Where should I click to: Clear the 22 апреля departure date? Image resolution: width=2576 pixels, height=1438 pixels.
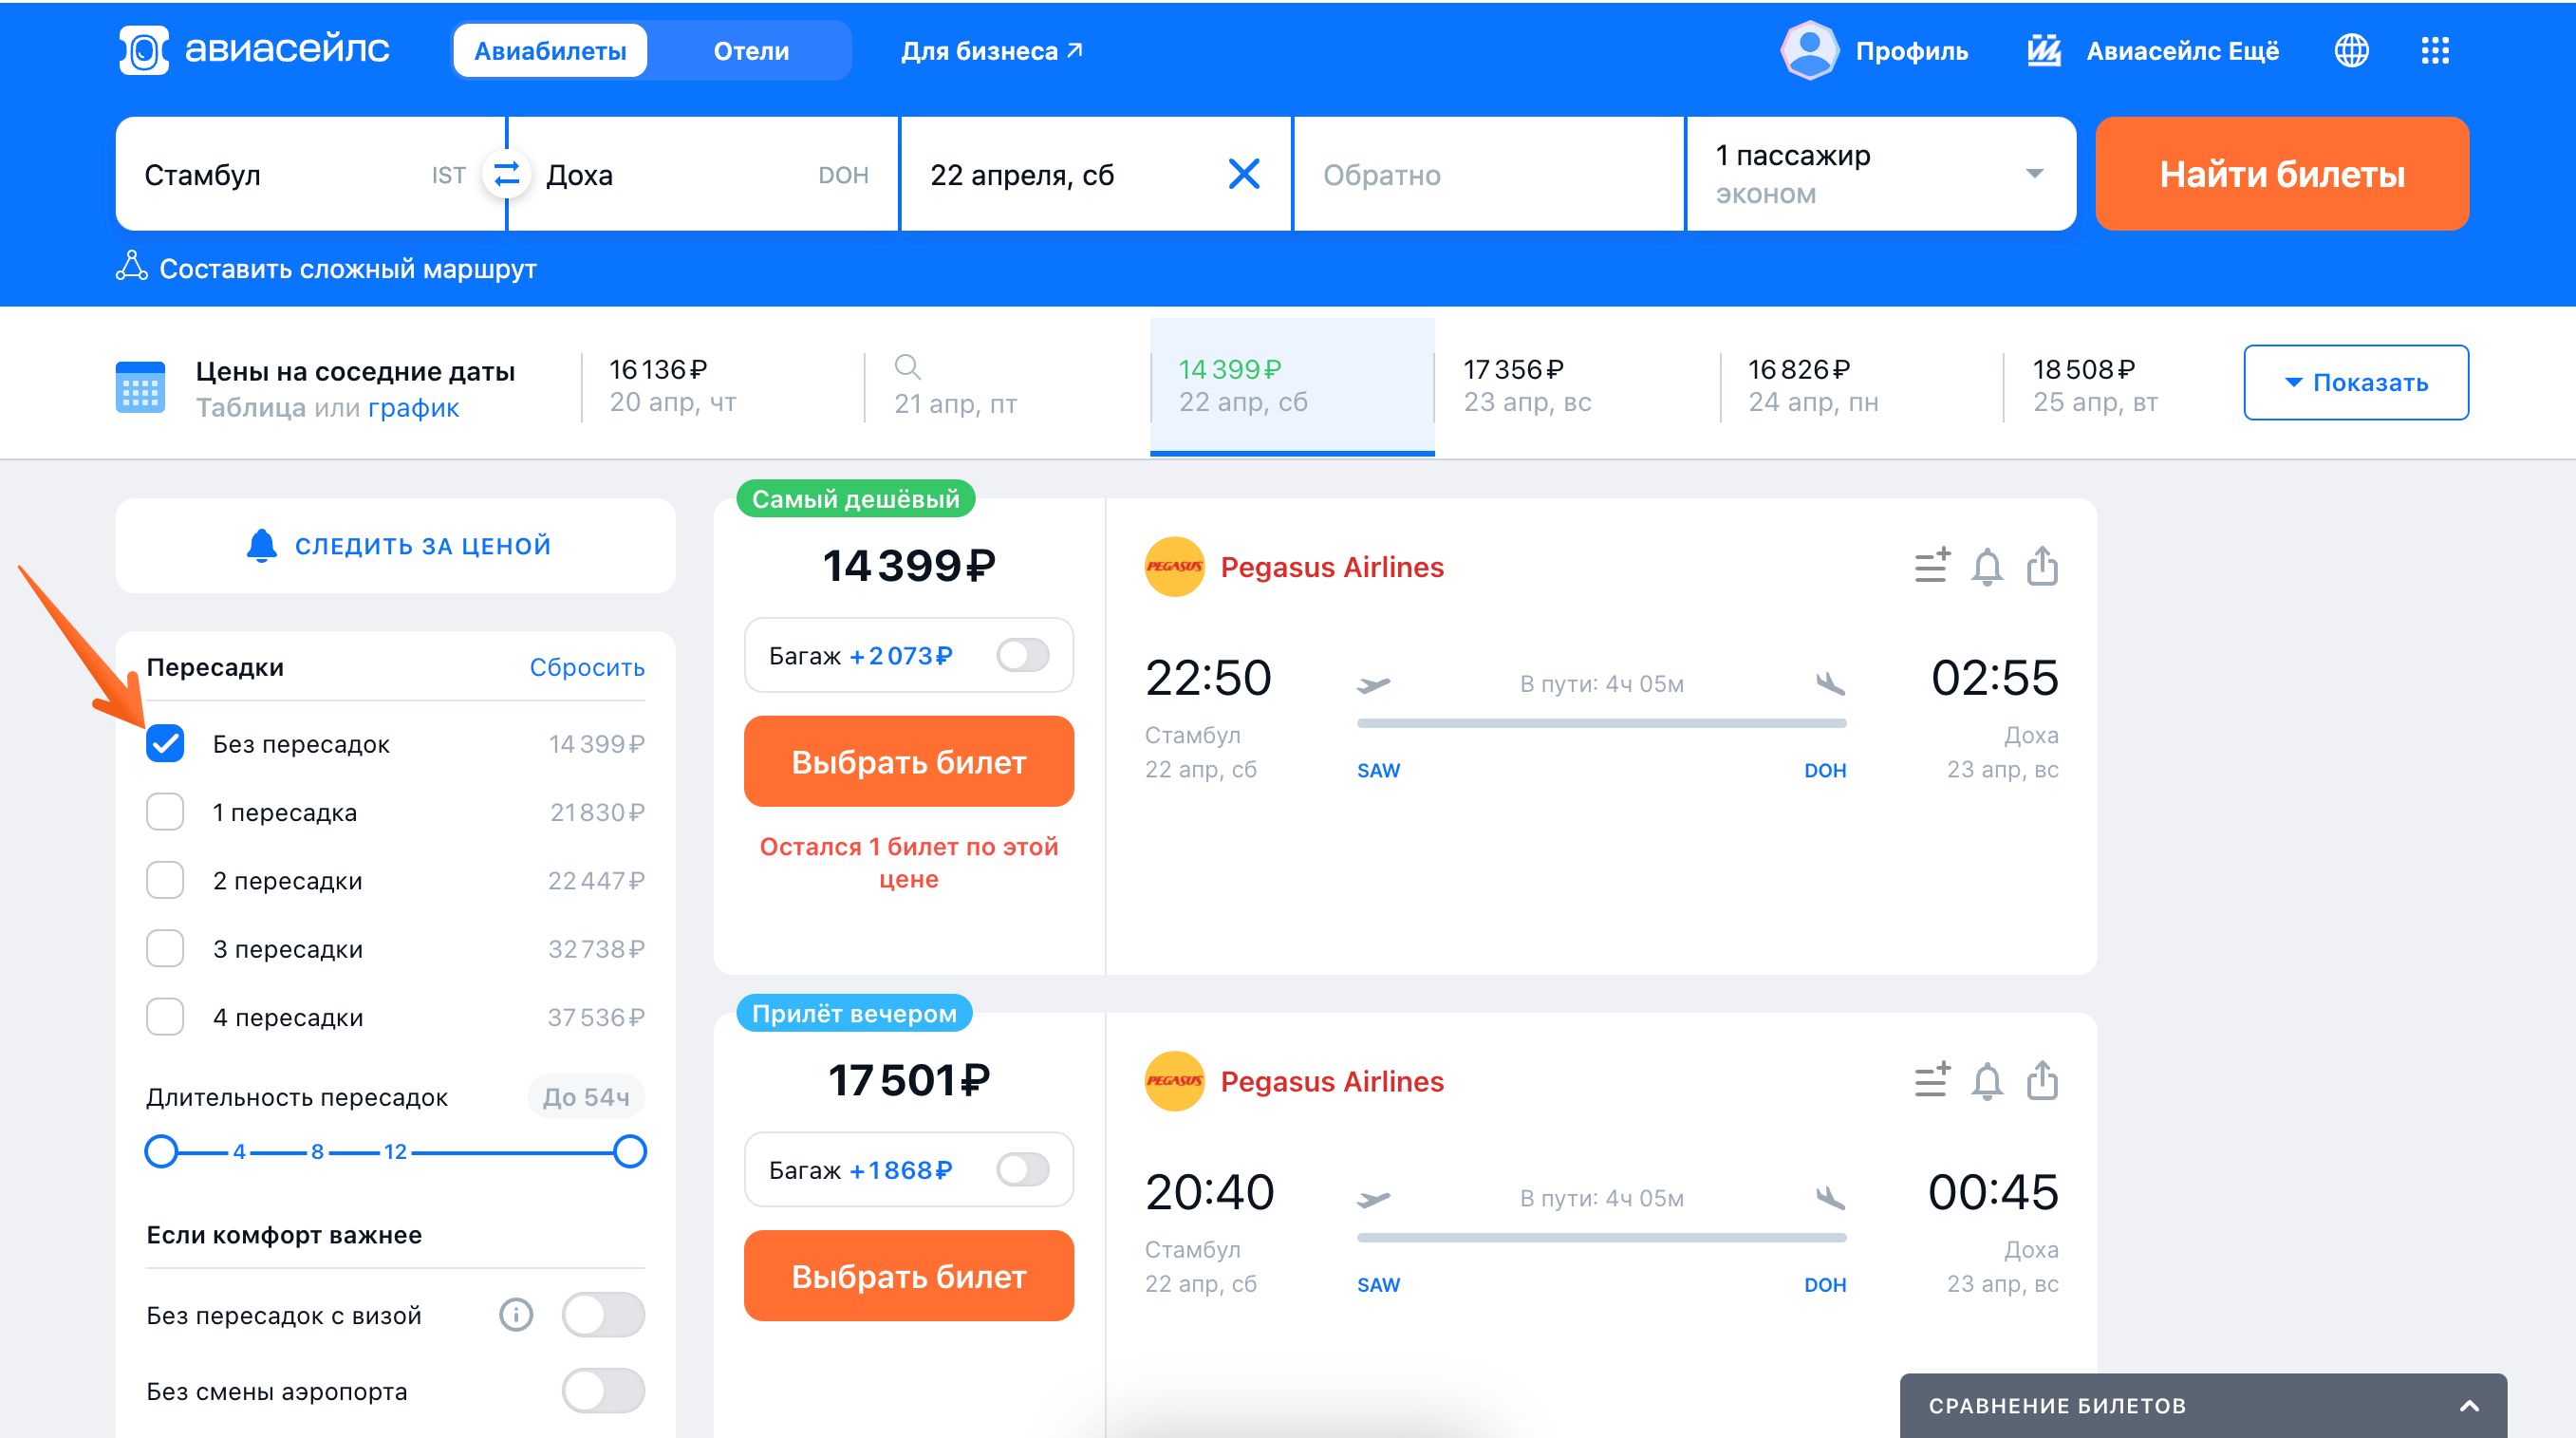click(1243, 174)
